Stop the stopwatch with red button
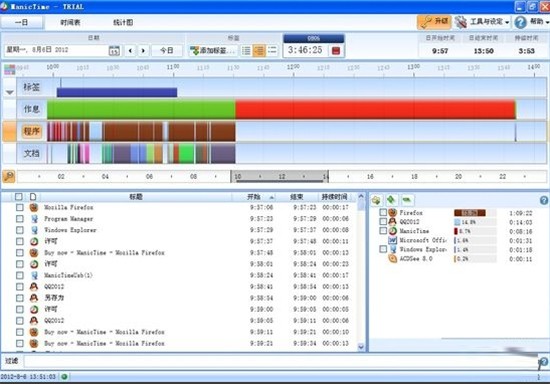The height and width of the screenshot is (384, 550). coord(336,50)
